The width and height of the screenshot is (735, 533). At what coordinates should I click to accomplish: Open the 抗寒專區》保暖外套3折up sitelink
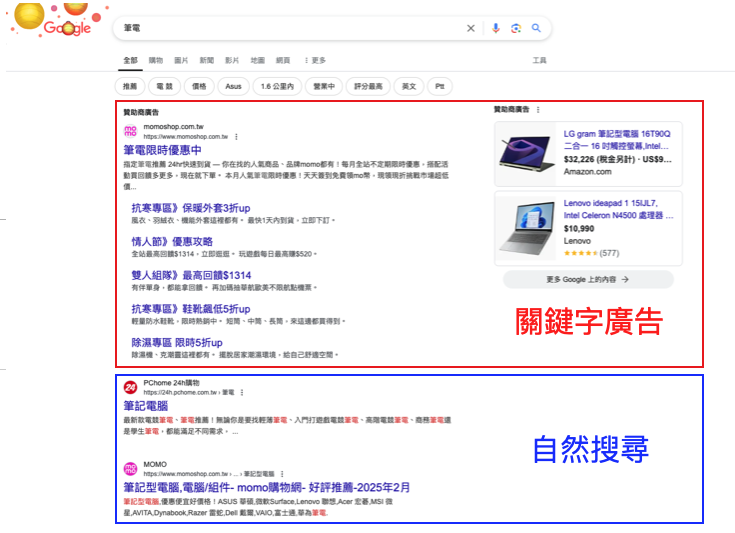pos(191,208)
